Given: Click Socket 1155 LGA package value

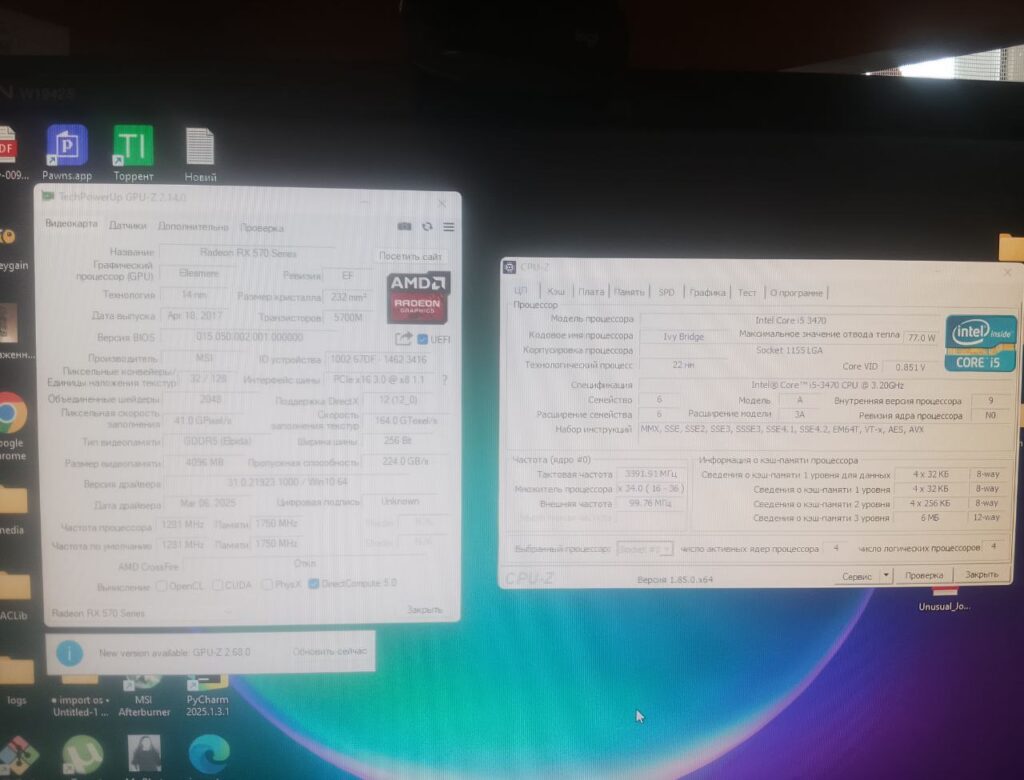Looking at the screenshot, I should 790,350.
